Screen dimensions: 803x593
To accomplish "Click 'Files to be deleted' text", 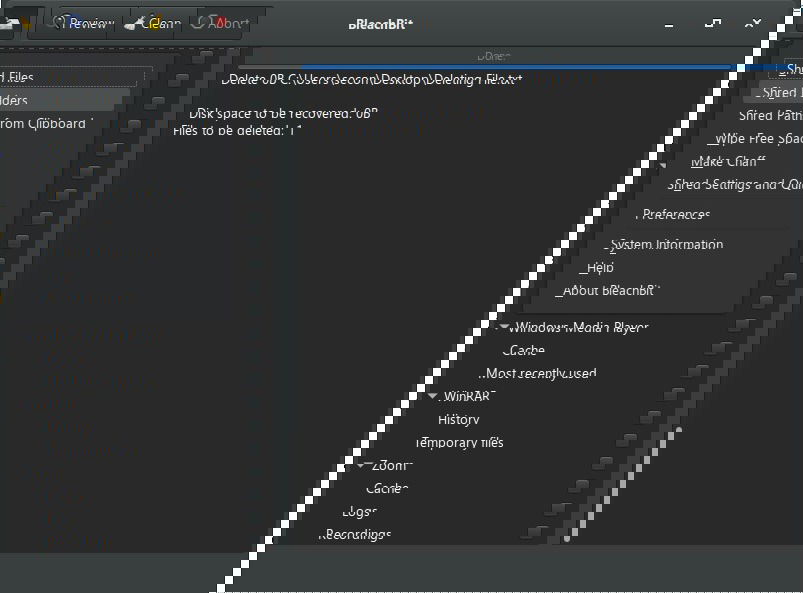I will (x=236, y=131).
